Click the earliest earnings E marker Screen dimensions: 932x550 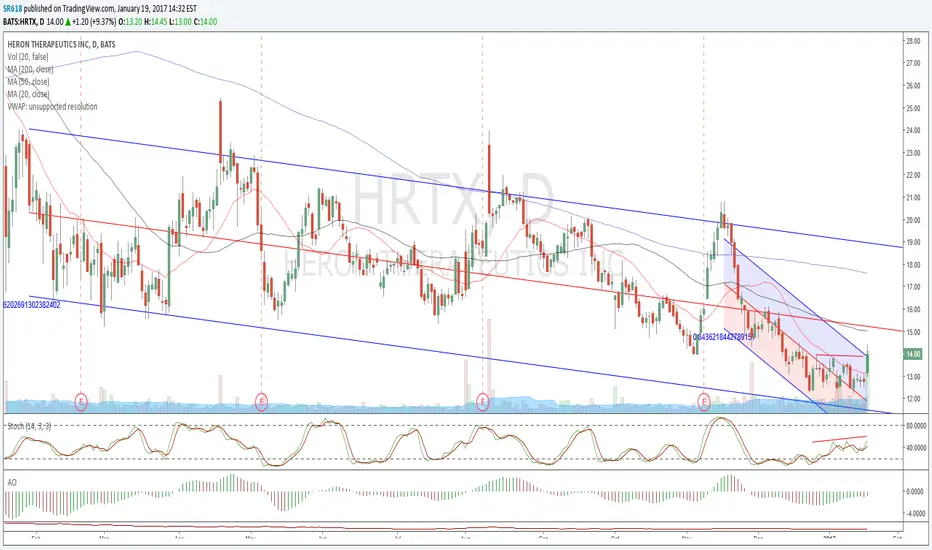(81, 402)
